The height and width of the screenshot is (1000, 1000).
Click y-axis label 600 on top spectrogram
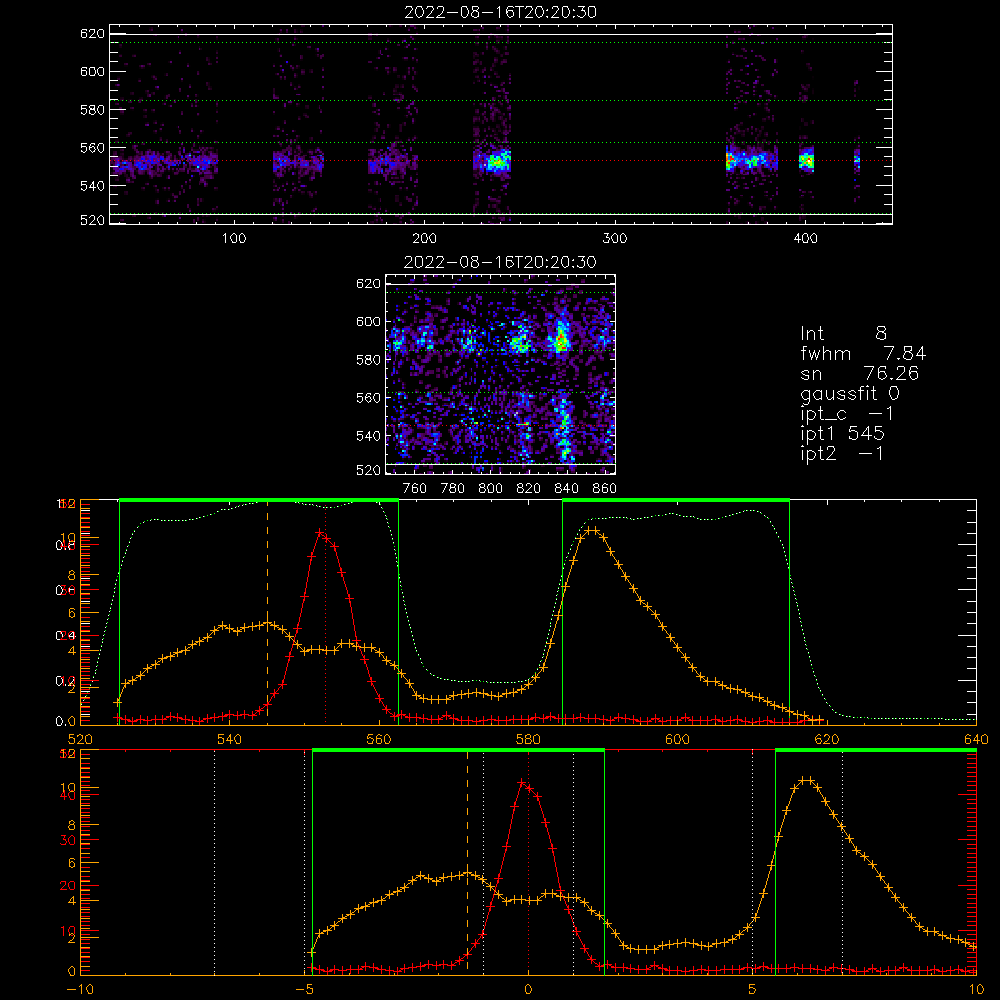pos(92,71)
